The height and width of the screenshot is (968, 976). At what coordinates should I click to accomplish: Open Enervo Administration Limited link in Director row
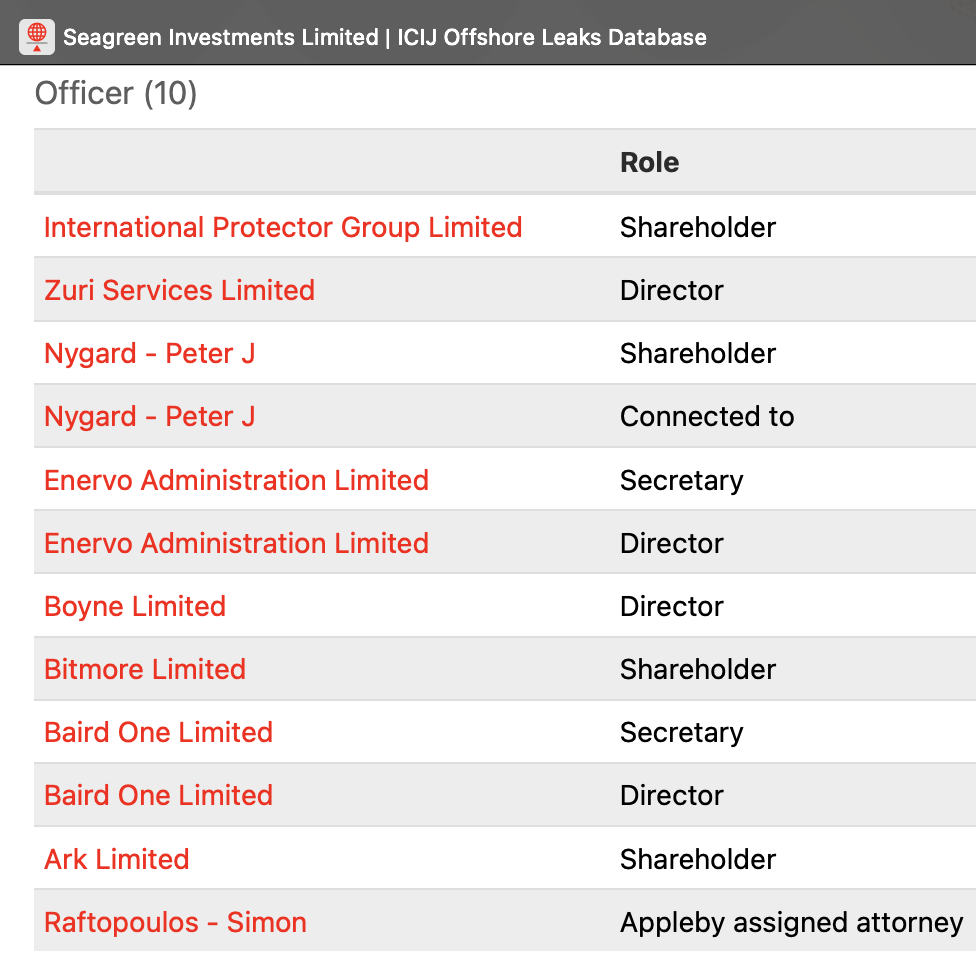pyautogui.click(x=236, y=543)
